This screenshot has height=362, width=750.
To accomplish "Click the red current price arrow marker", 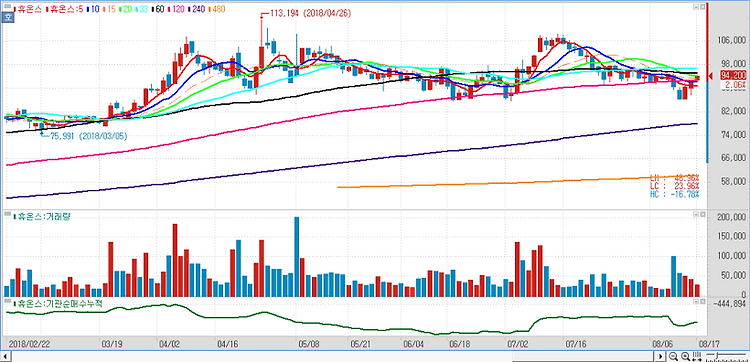I will [x=711, y=75].
